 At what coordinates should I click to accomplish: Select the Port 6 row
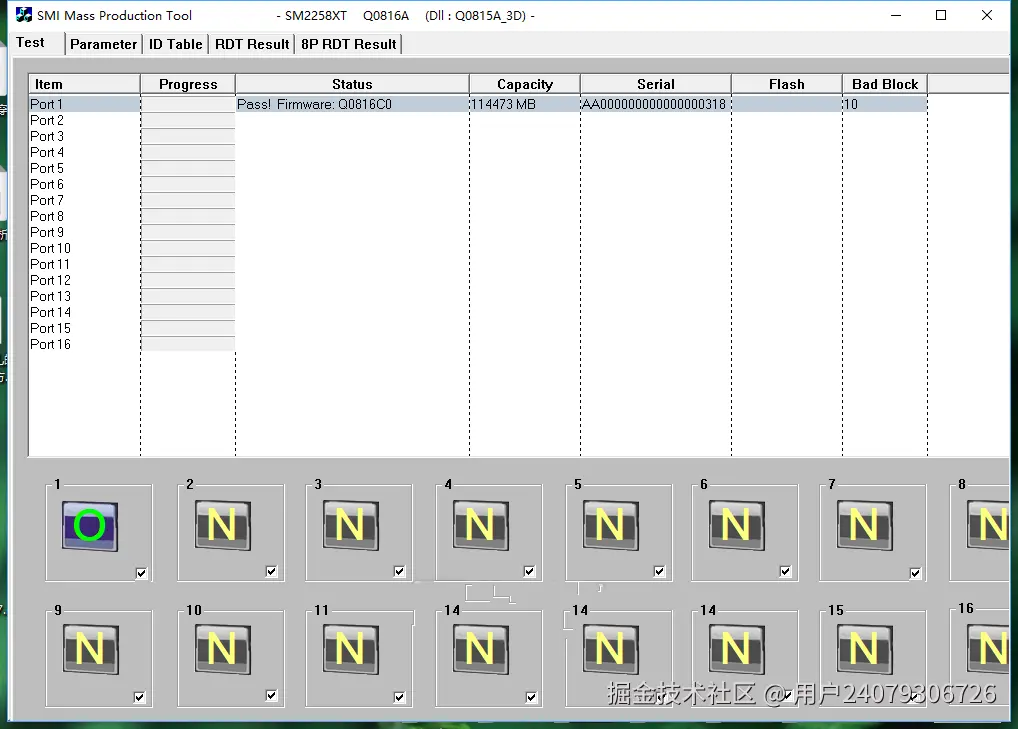[x=47, y=184]
